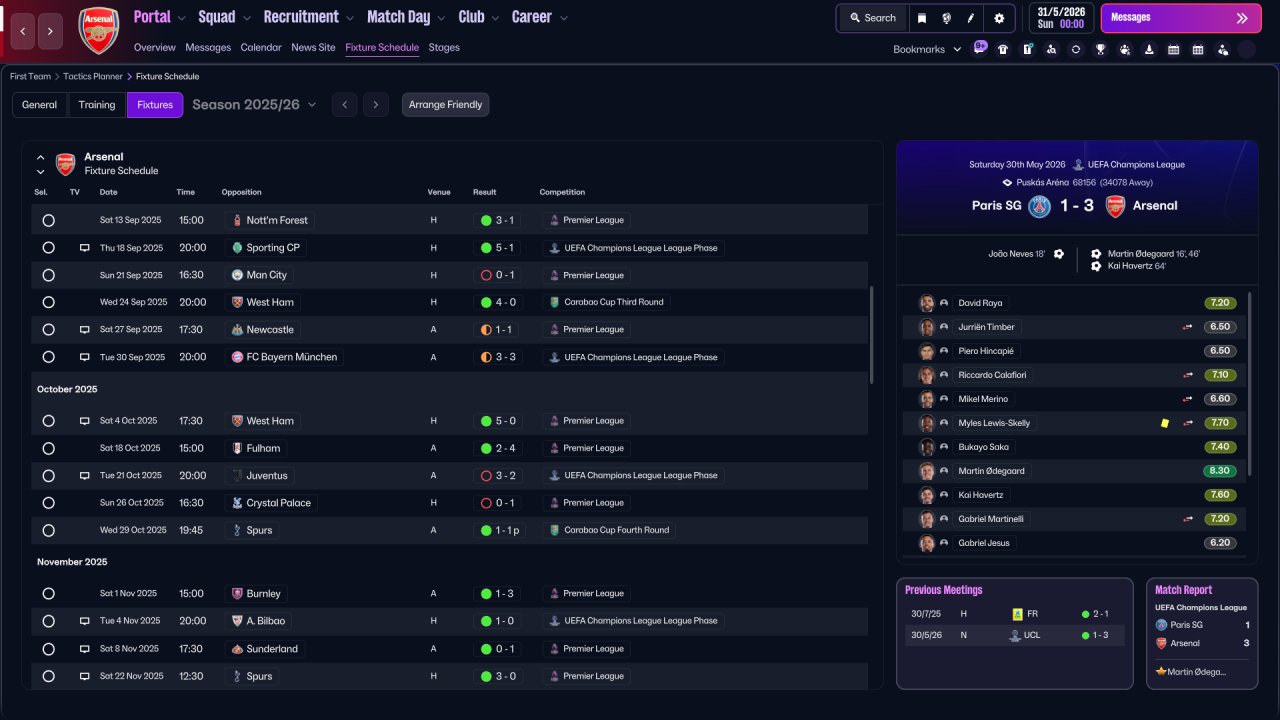Click the TV icon on the FC Bayern München row

pos(84,357)
